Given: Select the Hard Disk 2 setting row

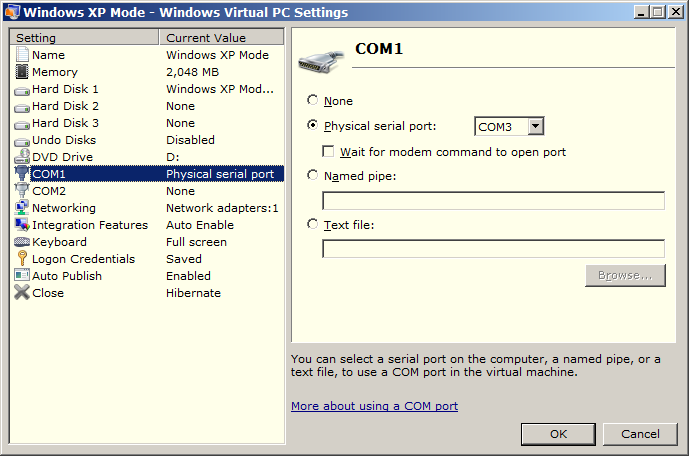Looking at the screenshot, I should pos(147,106).
